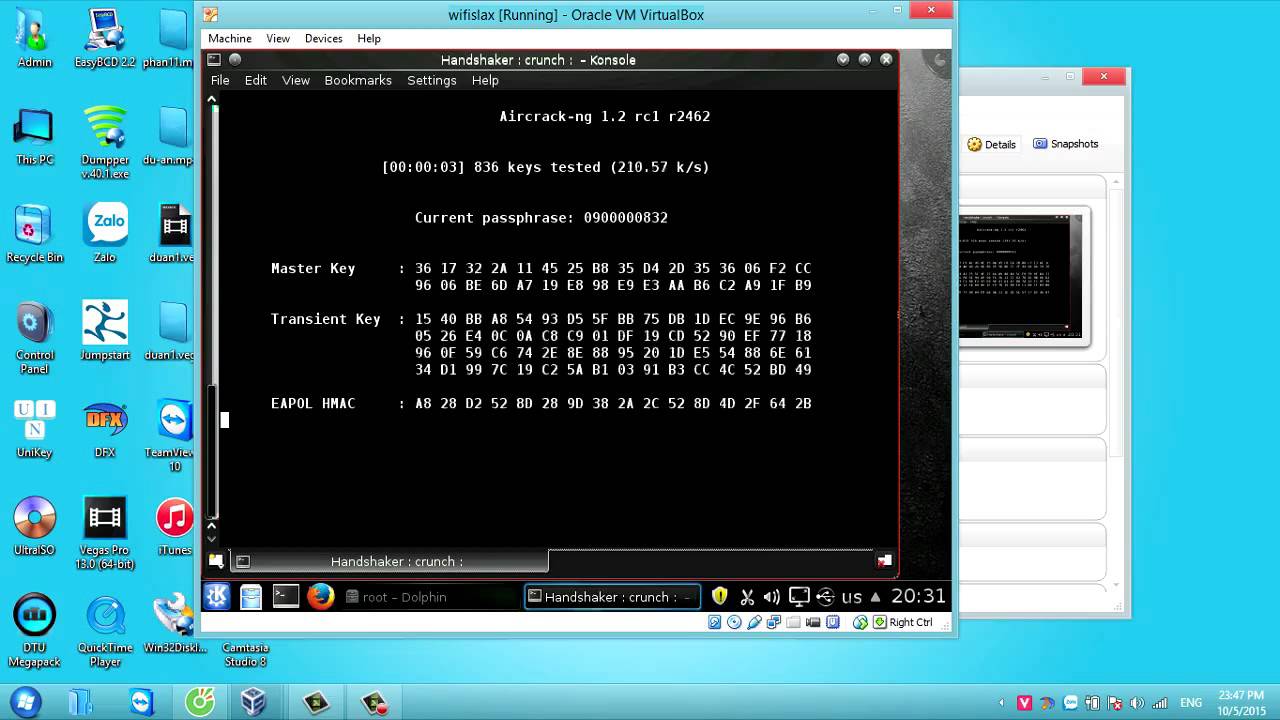Viewport: 1280px width, 720px height.
Task: Click new tab icon in Konsole tab bar
Action: pos(216,561)
